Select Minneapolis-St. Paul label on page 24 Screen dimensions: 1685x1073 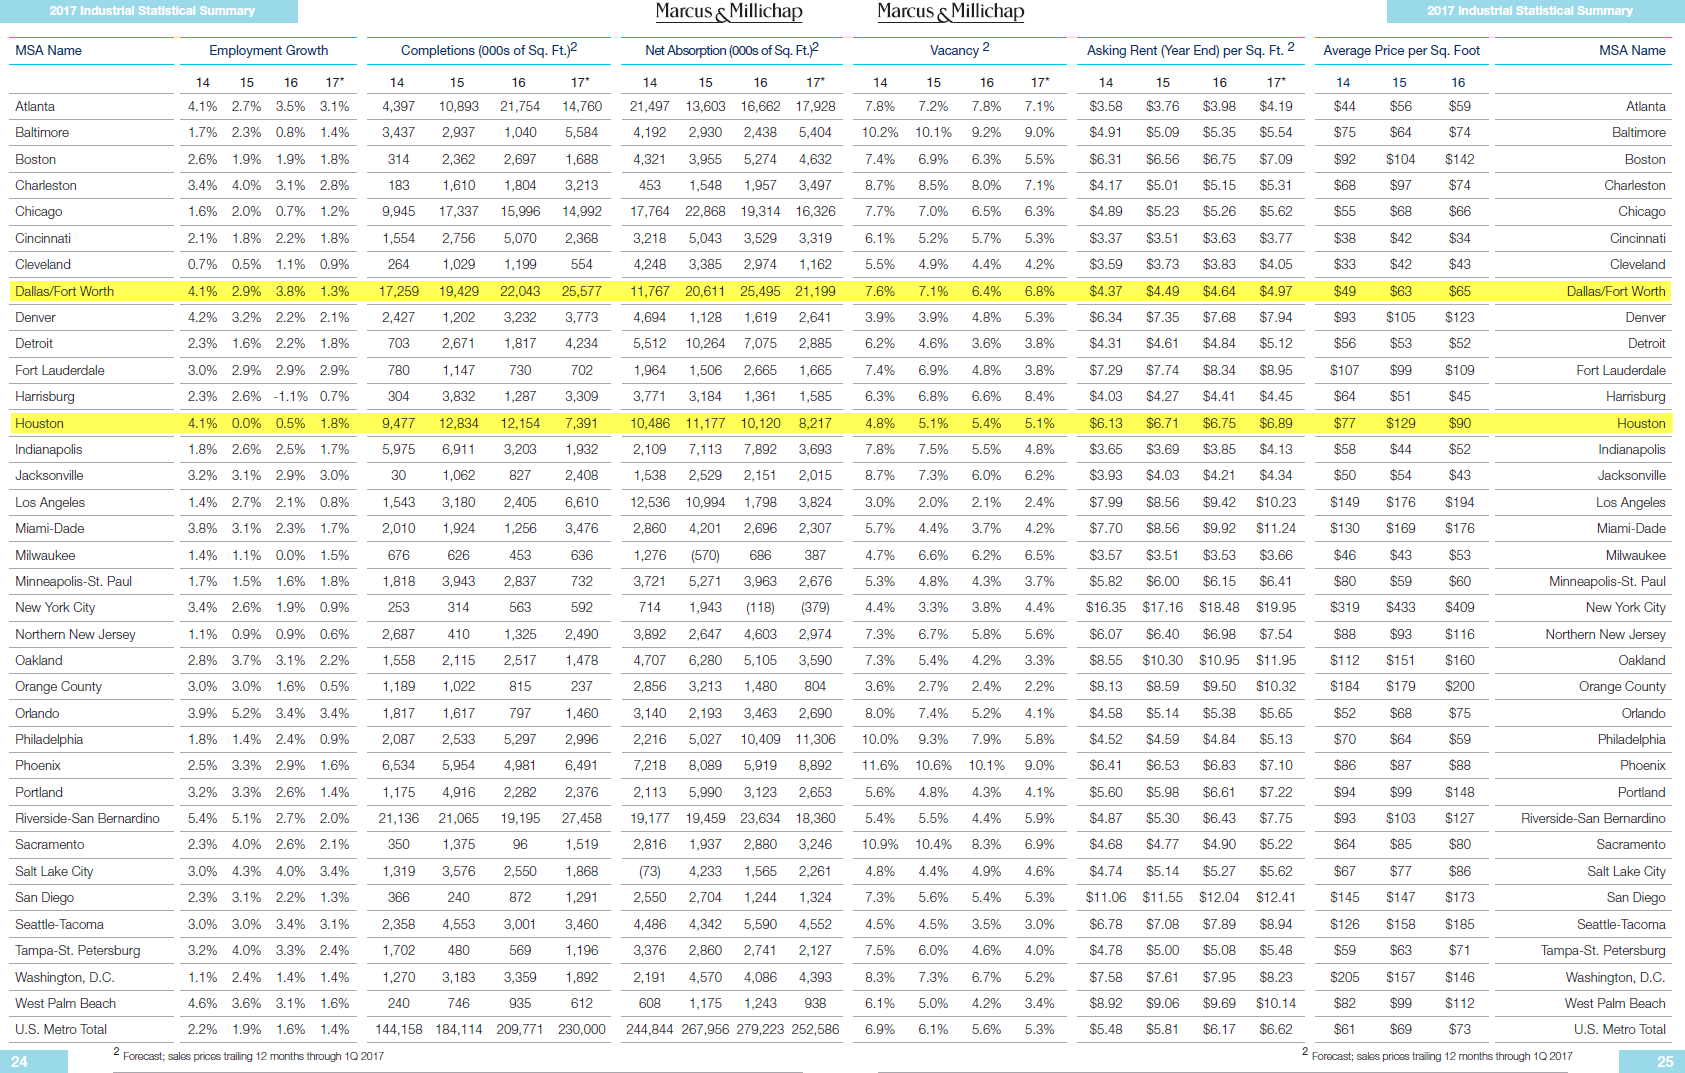pos(73,581)
